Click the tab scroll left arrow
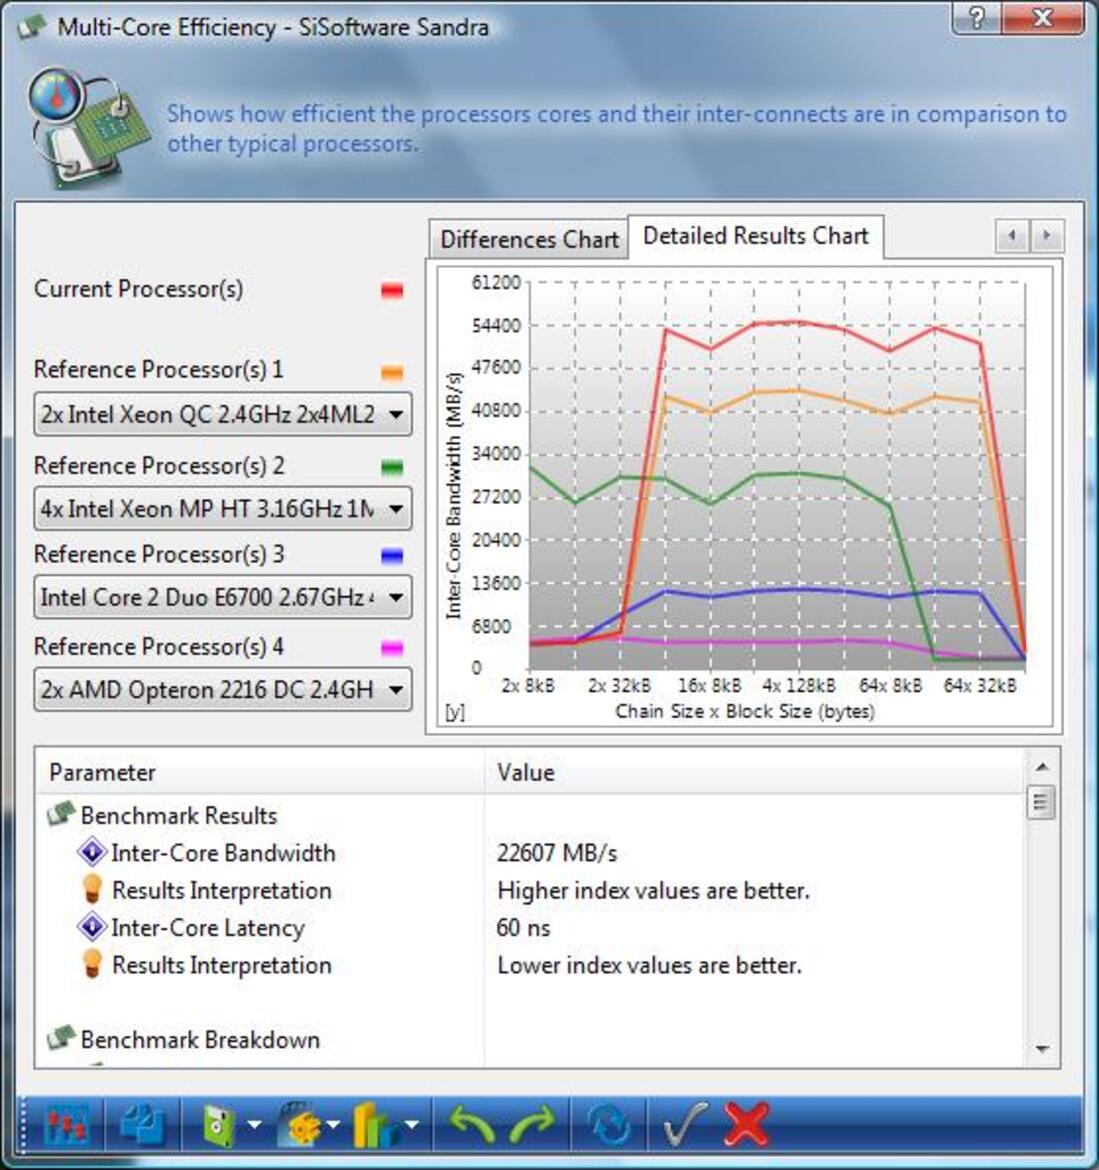The height and width of the screenshot is (1170, 1099). [1012, 237]
